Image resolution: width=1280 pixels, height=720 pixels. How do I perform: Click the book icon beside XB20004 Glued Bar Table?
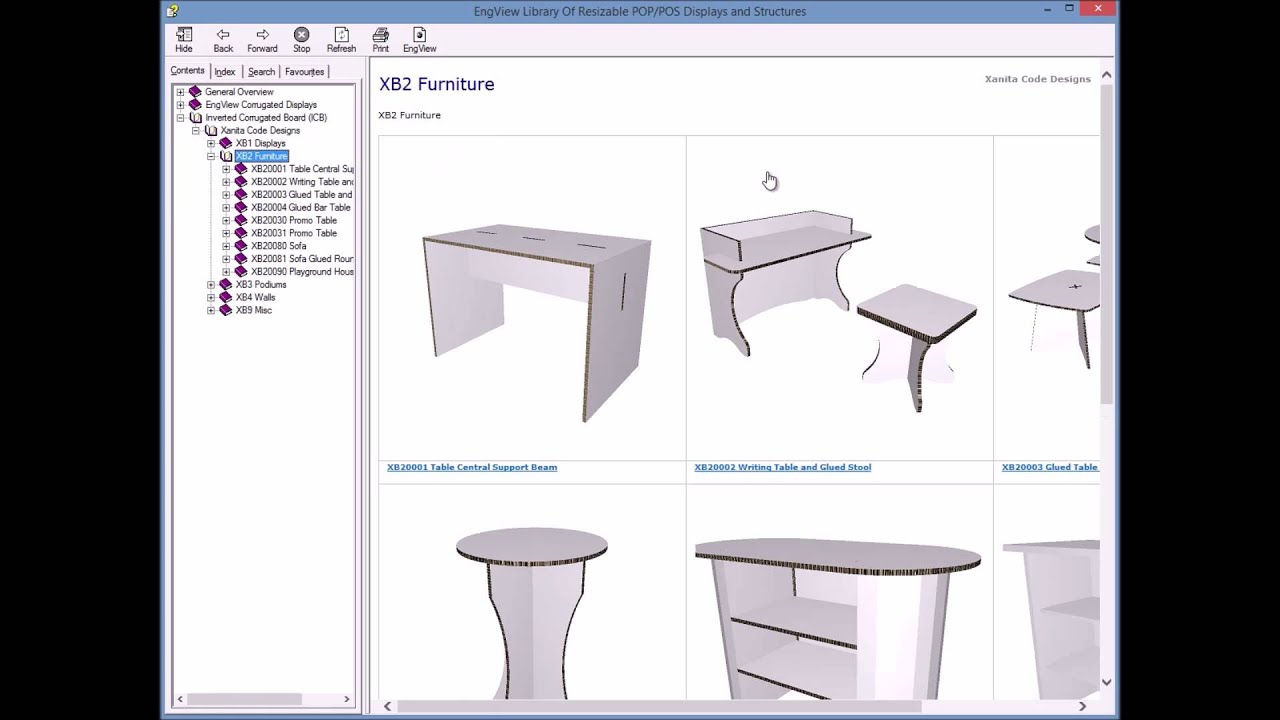coord(241,208)
